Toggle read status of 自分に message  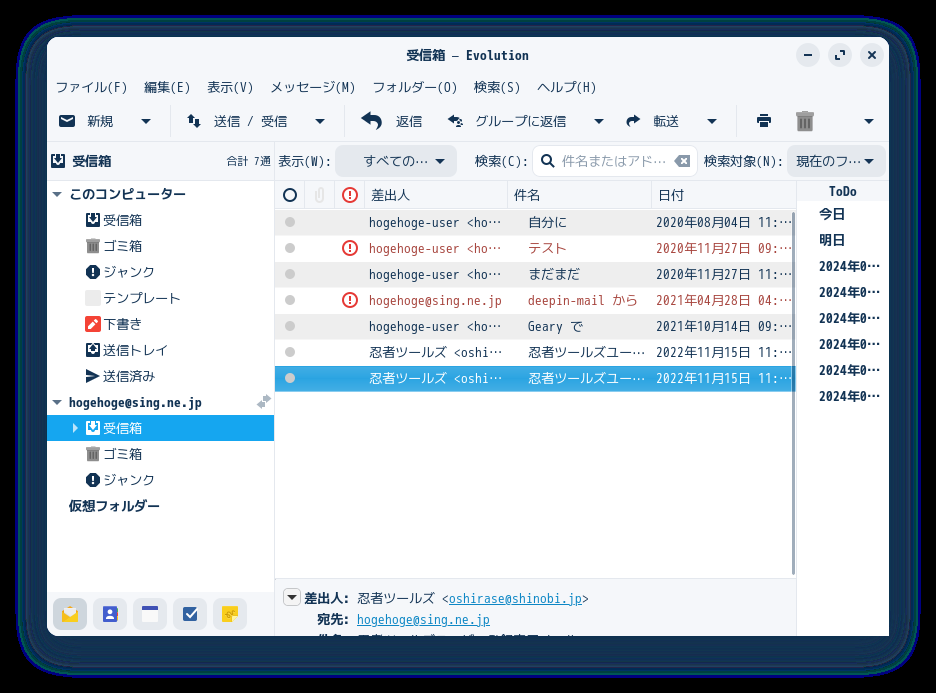[290, 222]
